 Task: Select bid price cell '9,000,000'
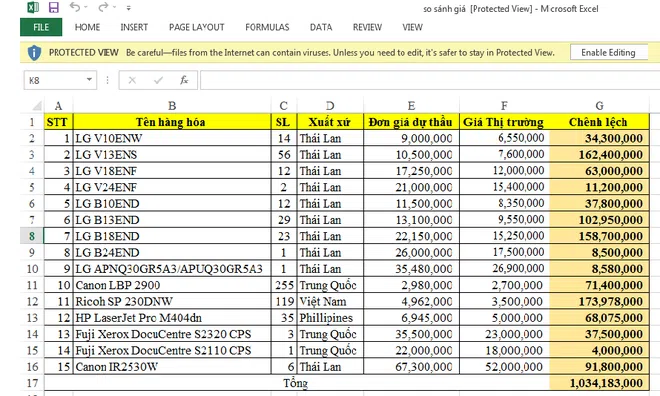(411, 138)
